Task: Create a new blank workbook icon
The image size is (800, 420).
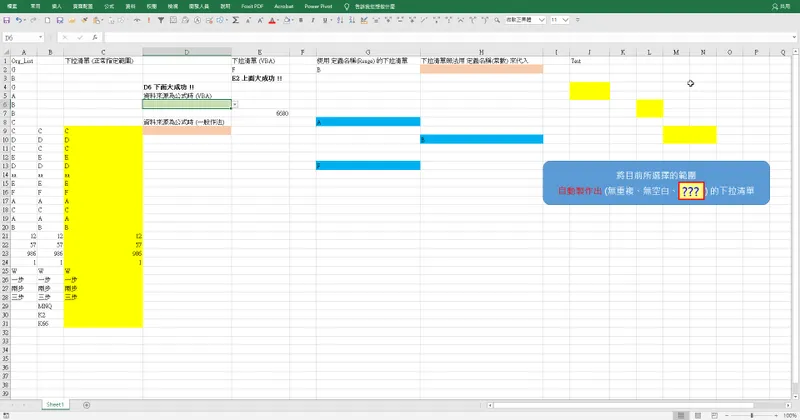Action: [x=47, y=20]
